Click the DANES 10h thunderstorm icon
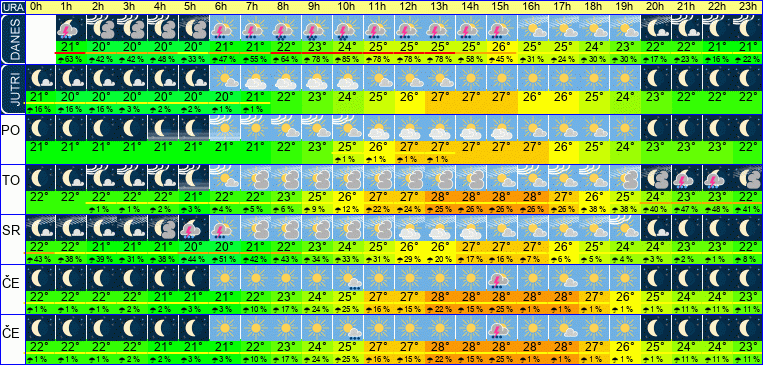Screen dimensions: 763x365 tap(347, 28)
